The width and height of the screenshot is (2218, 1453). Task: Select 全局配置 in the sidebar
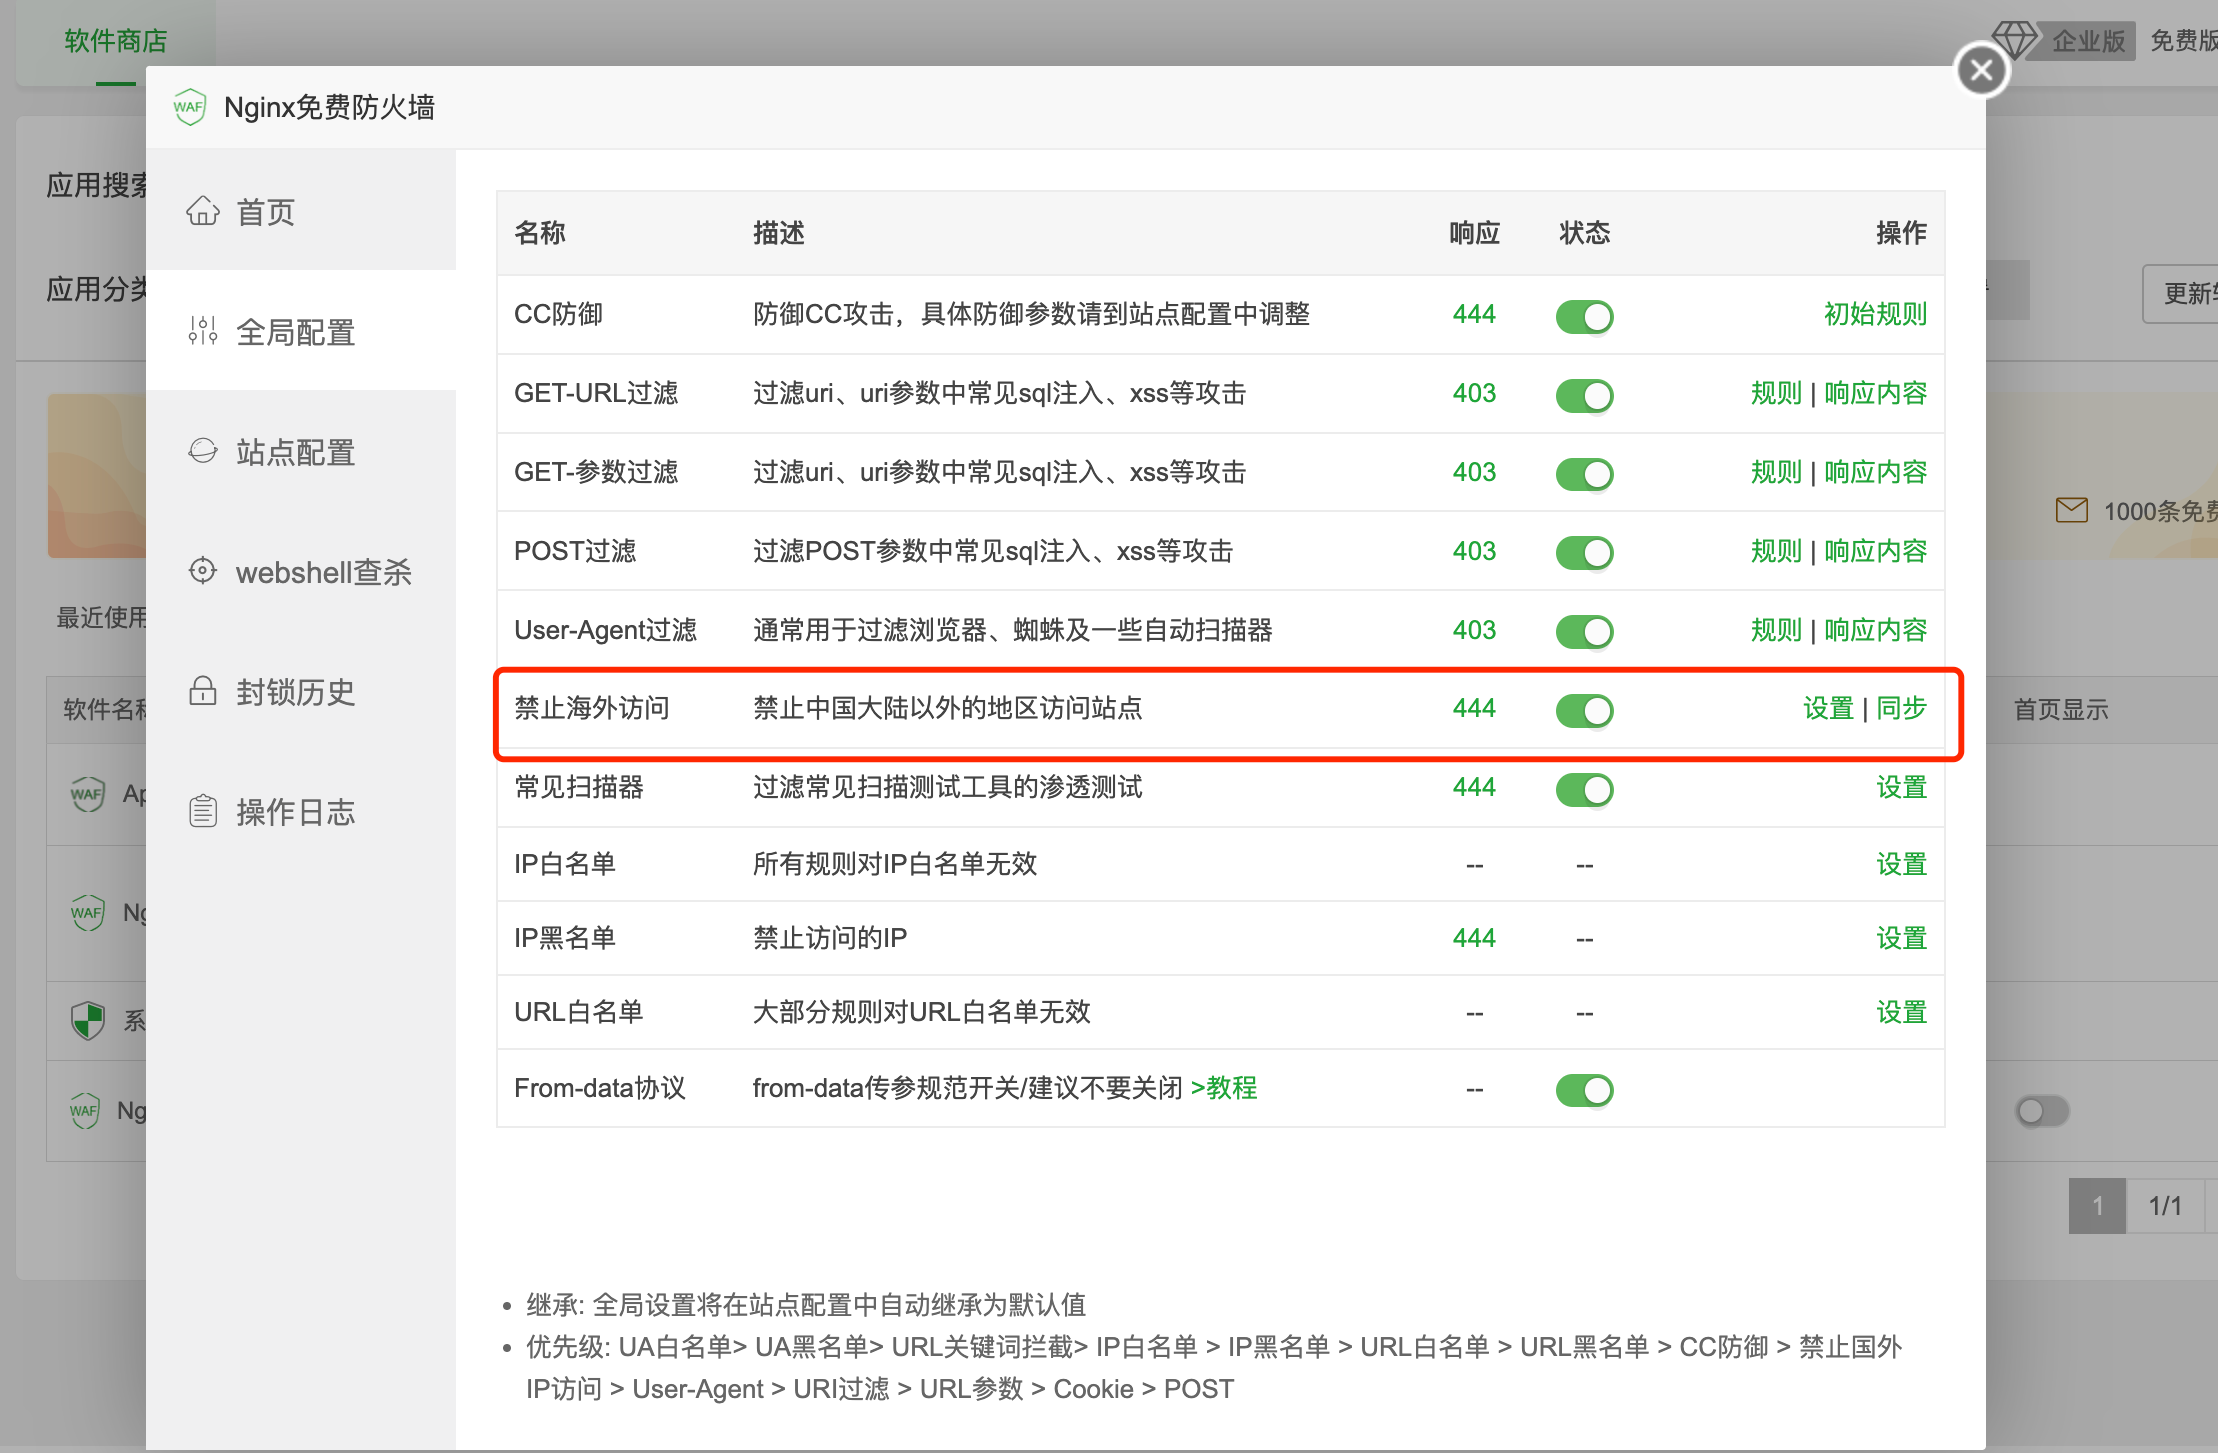coord(301,332)
